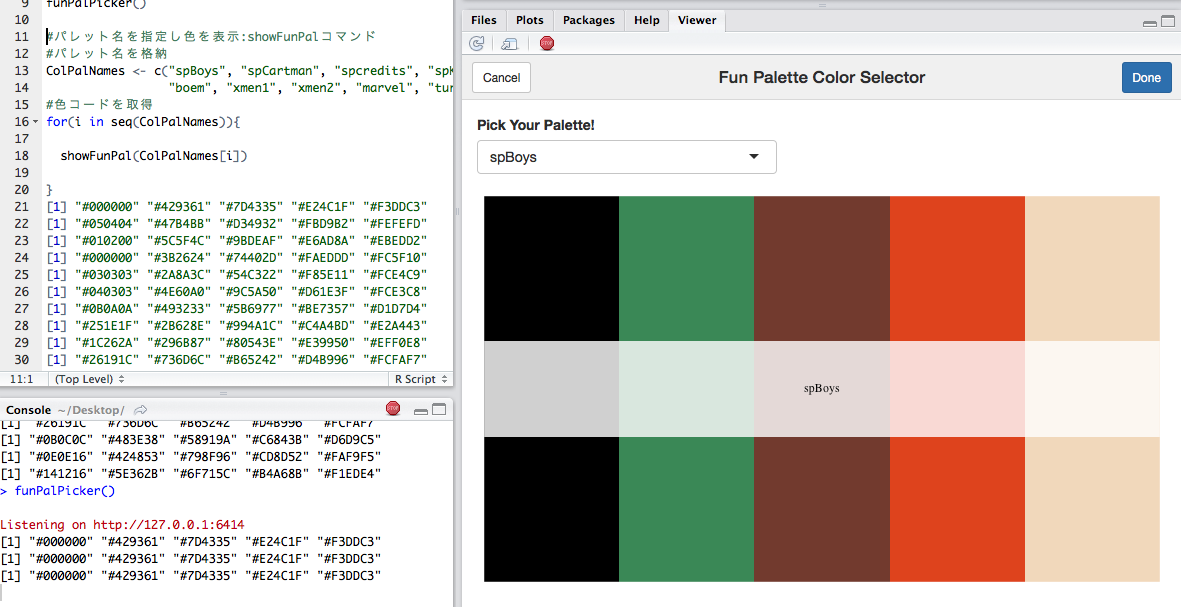Click pale pink swatch in middle band
This screenshot has width=1181, height=607.
pos(957,389)
